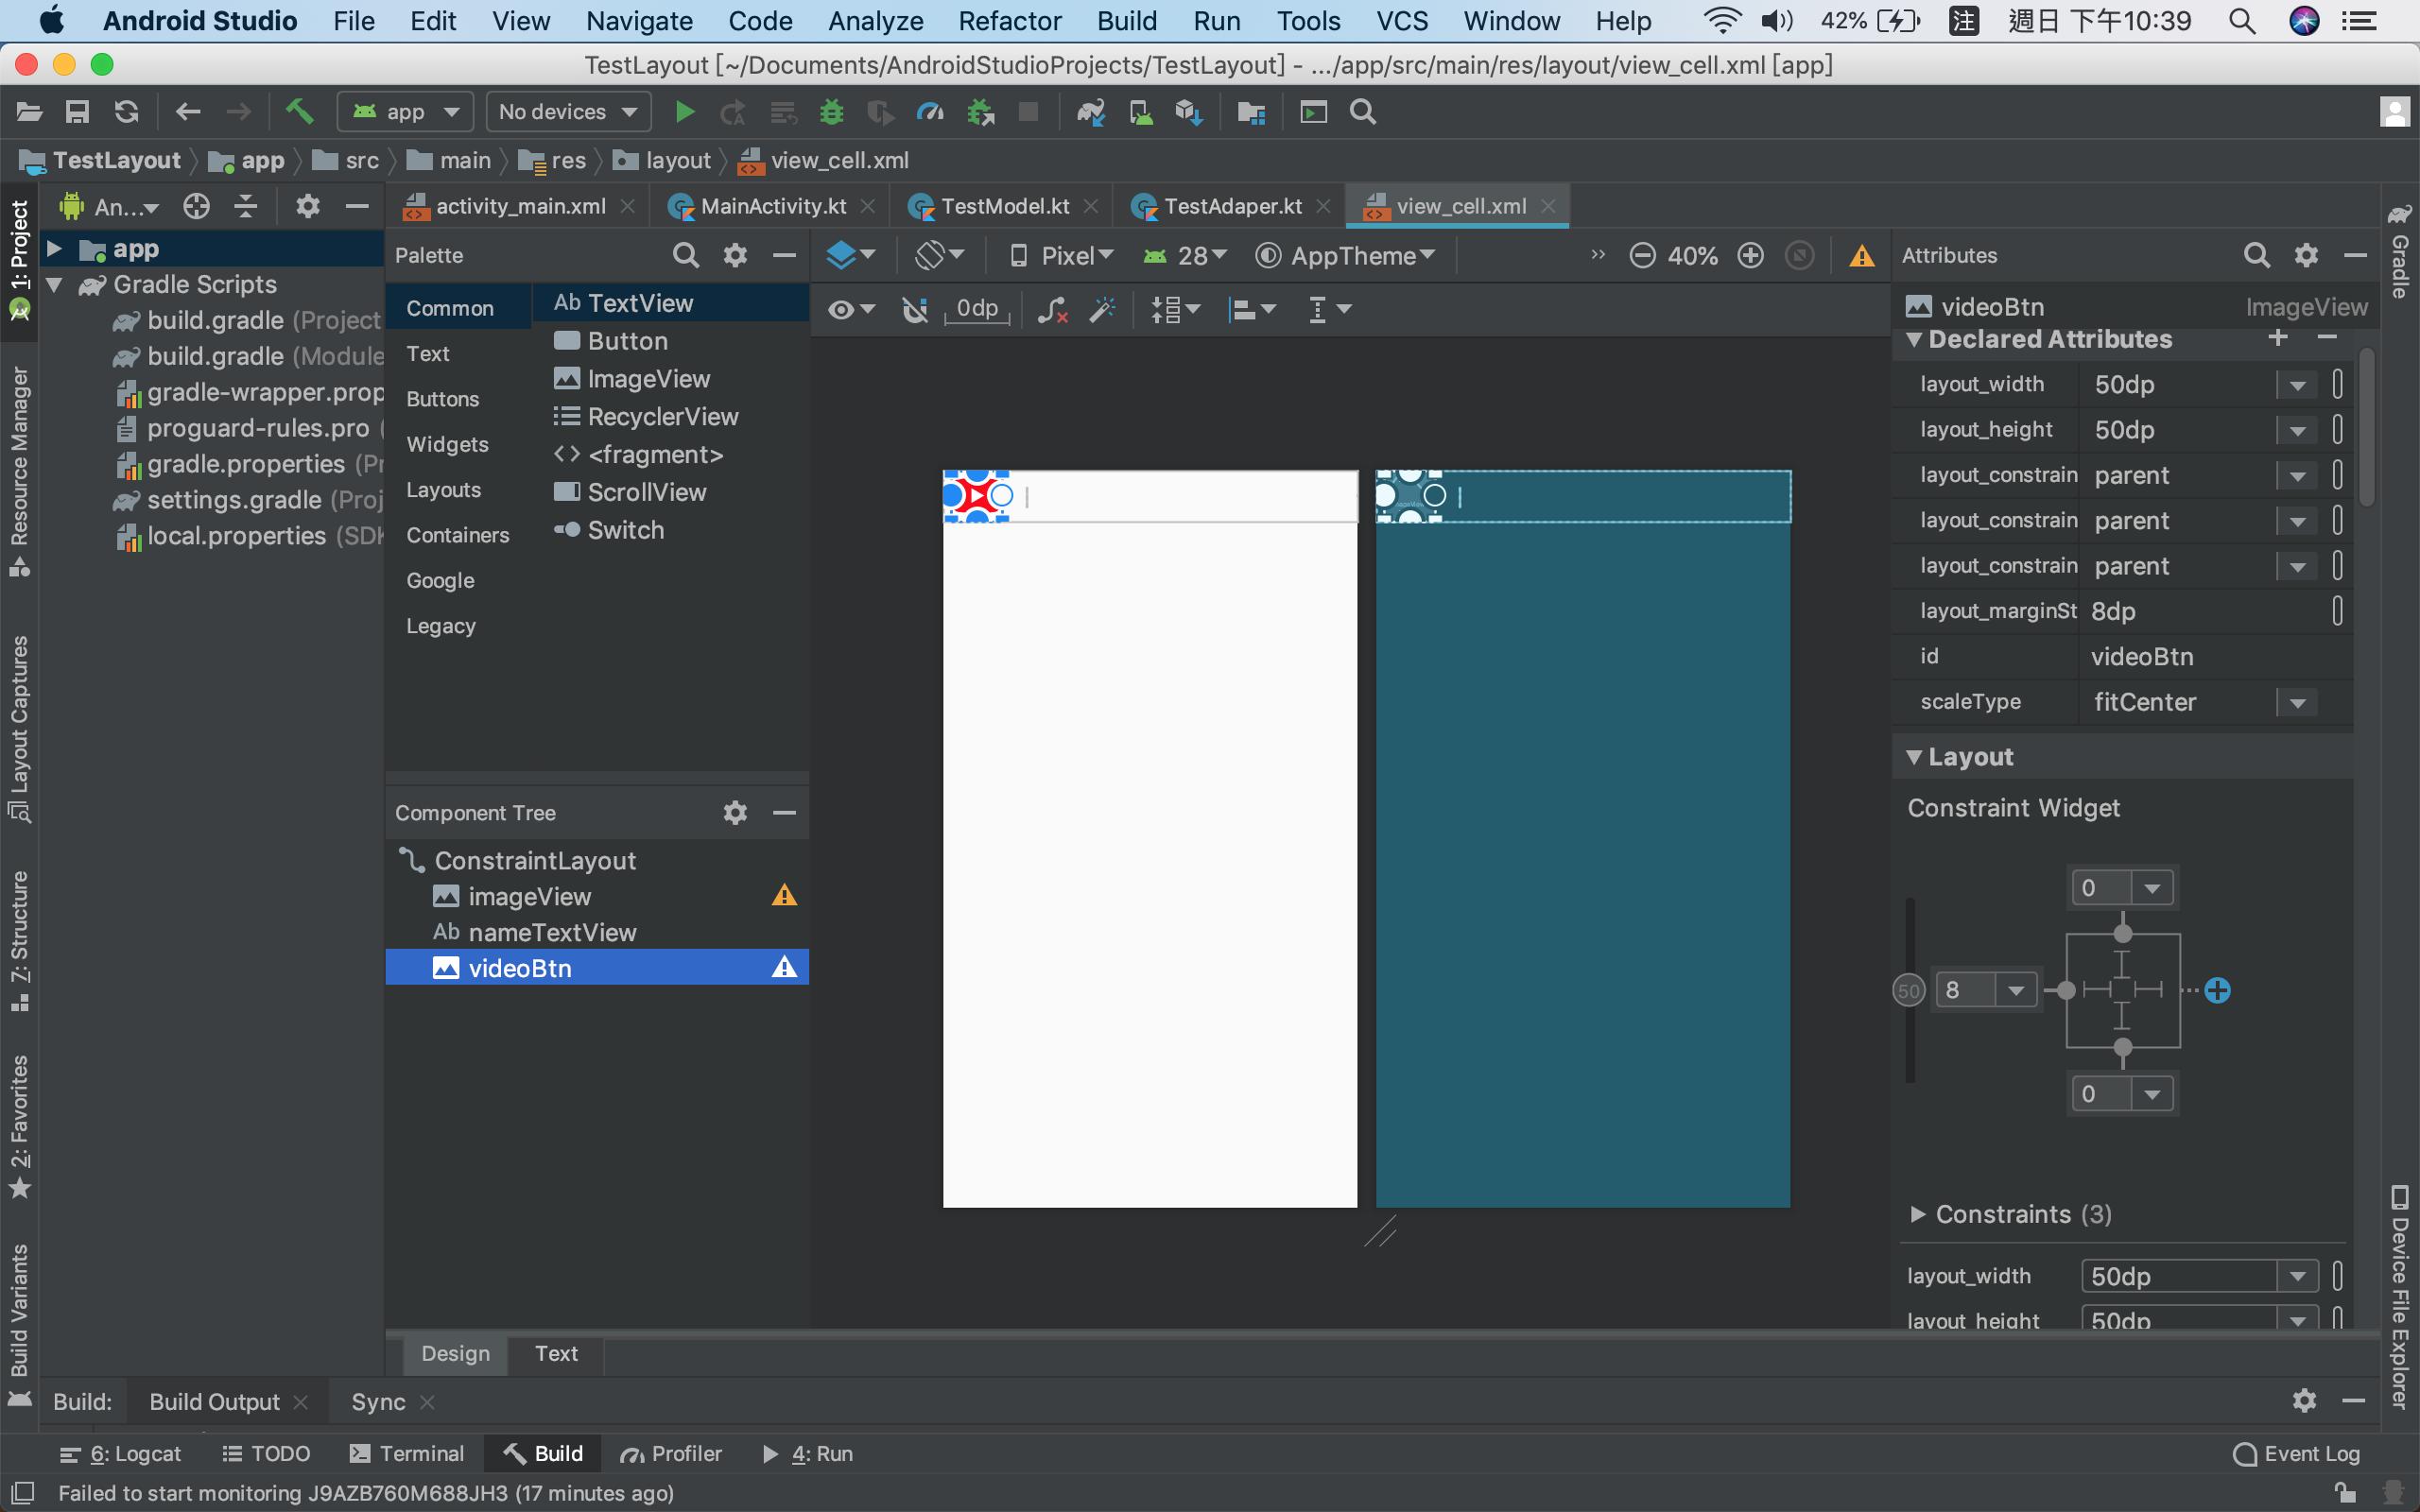Open the Event Log
This screenshot has width=2420, height=1512.
[2297, 1454]
